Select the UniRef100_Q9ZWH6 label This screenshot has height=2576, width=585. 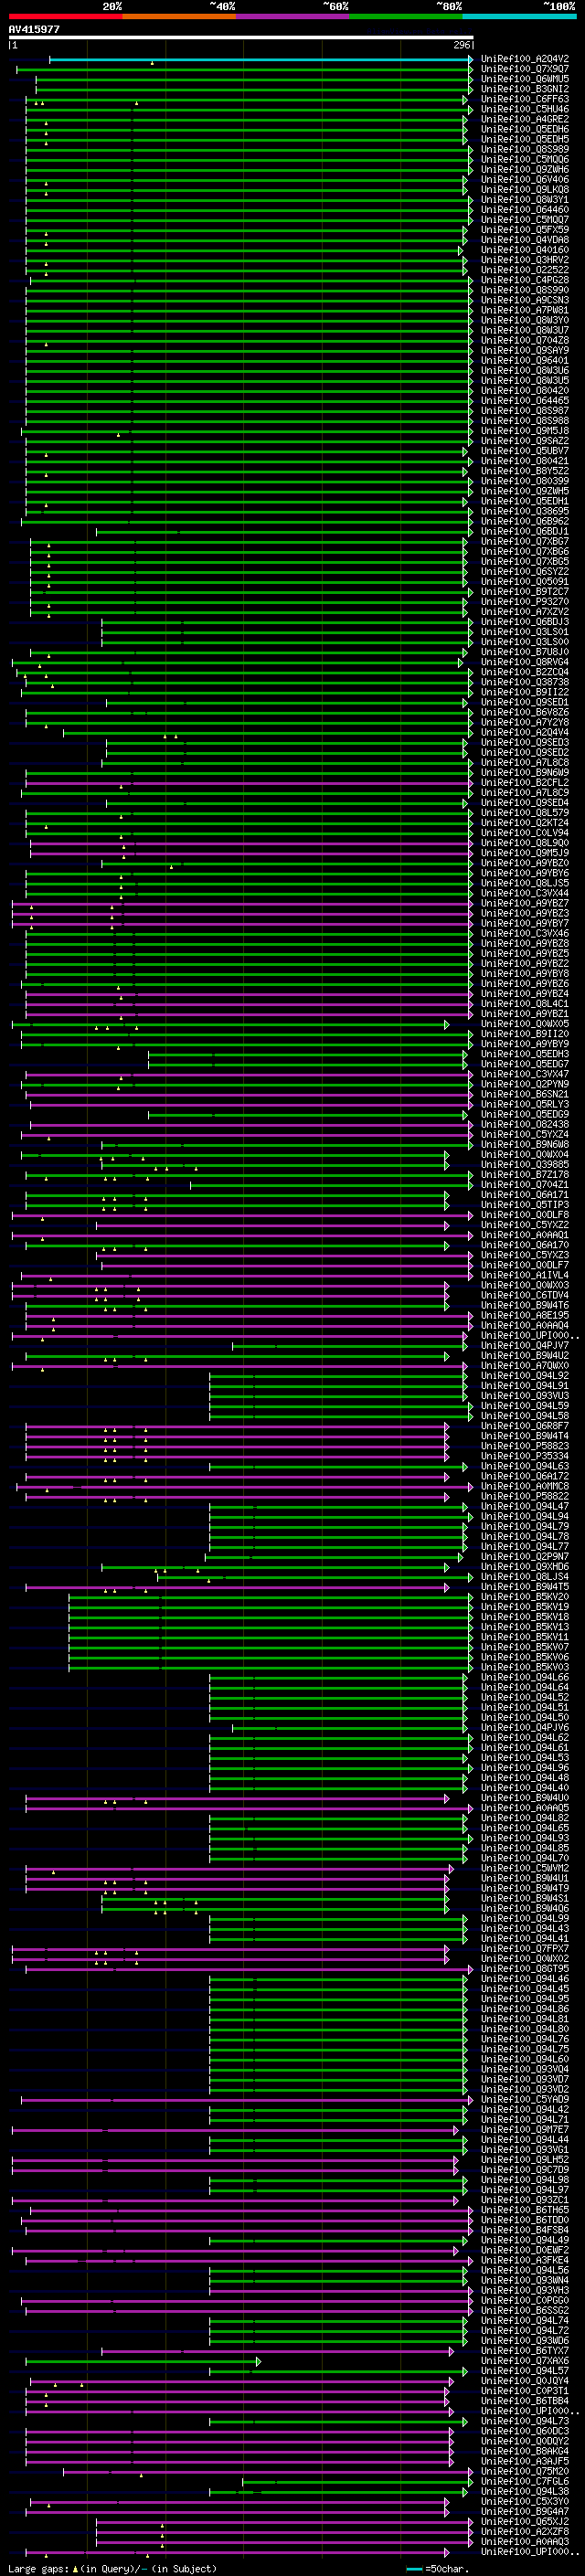tap(525, 169)
